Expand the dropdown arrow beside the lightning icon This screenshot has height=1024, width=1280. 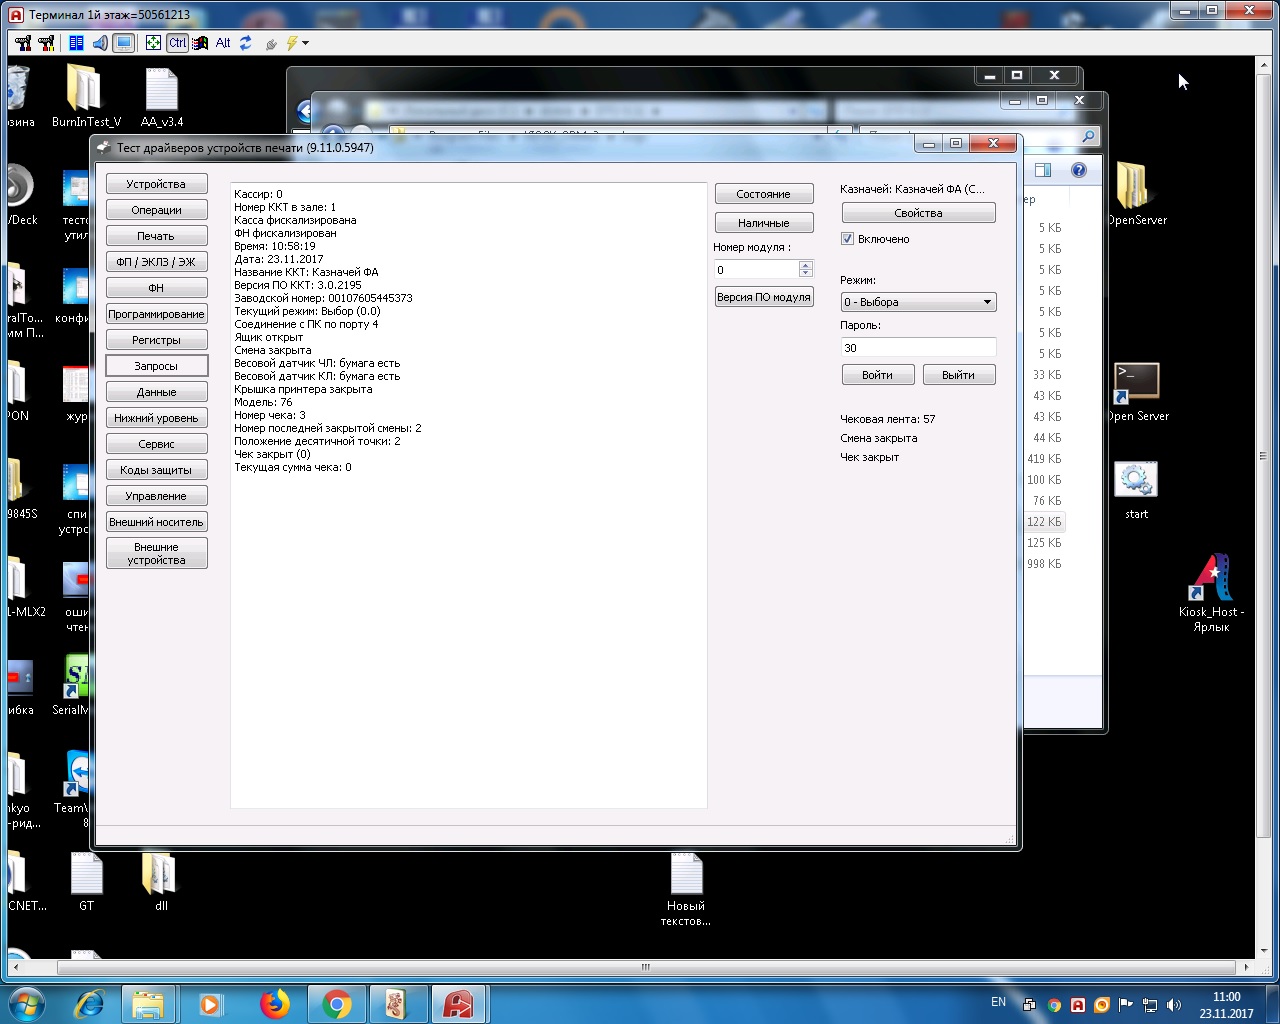[x=305, y=43]
